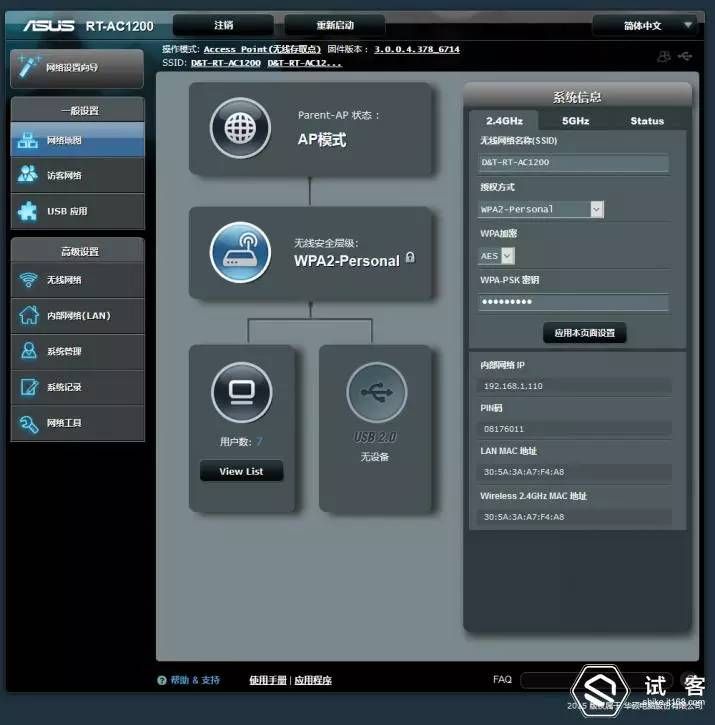Viewport: 715px width, 725px height.
Task: Click the help question mark icon
Action: coord(161,680)
